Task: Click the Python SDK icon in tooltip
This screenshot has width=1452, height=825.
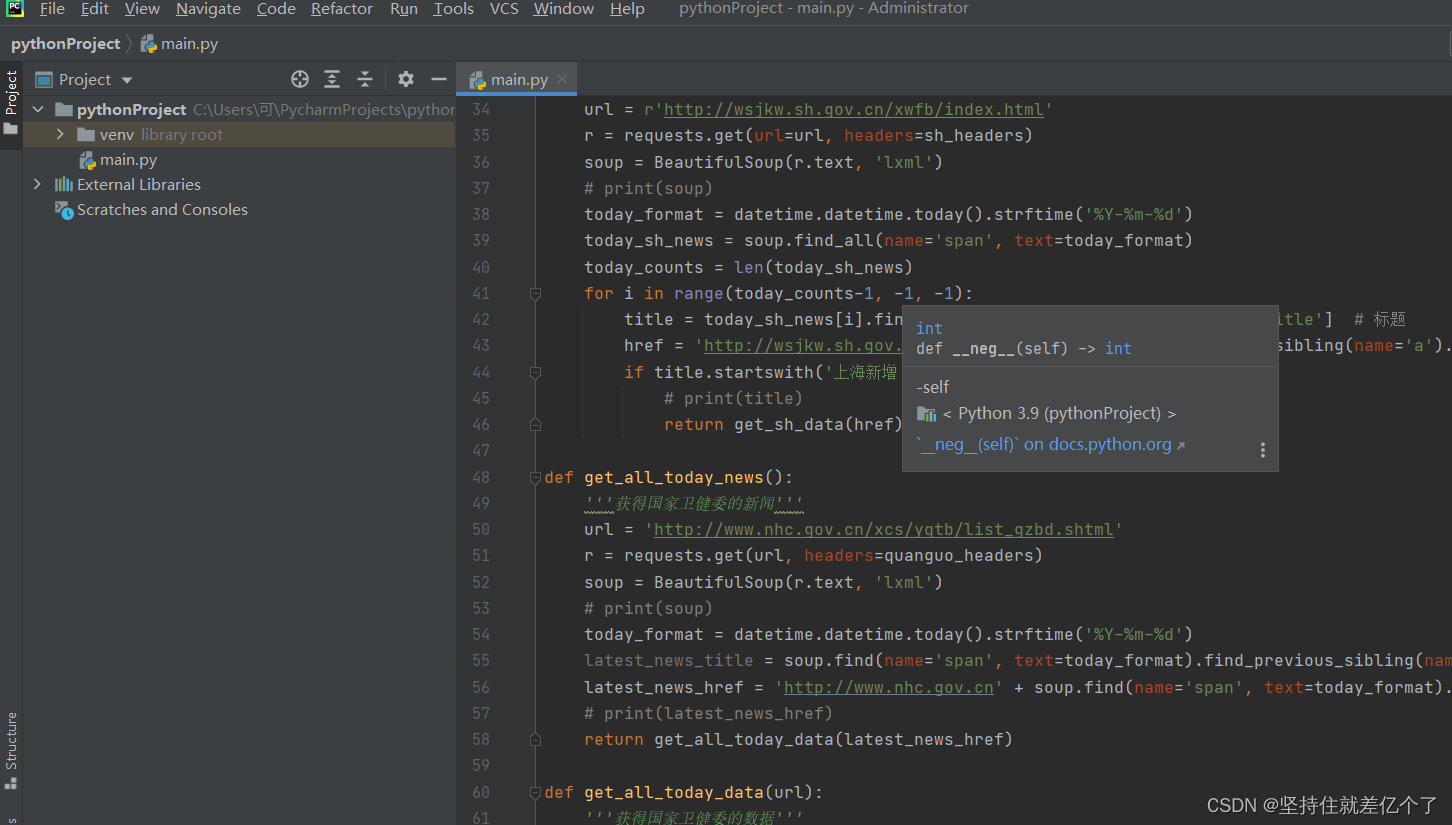Action: (x=926, y=413)
